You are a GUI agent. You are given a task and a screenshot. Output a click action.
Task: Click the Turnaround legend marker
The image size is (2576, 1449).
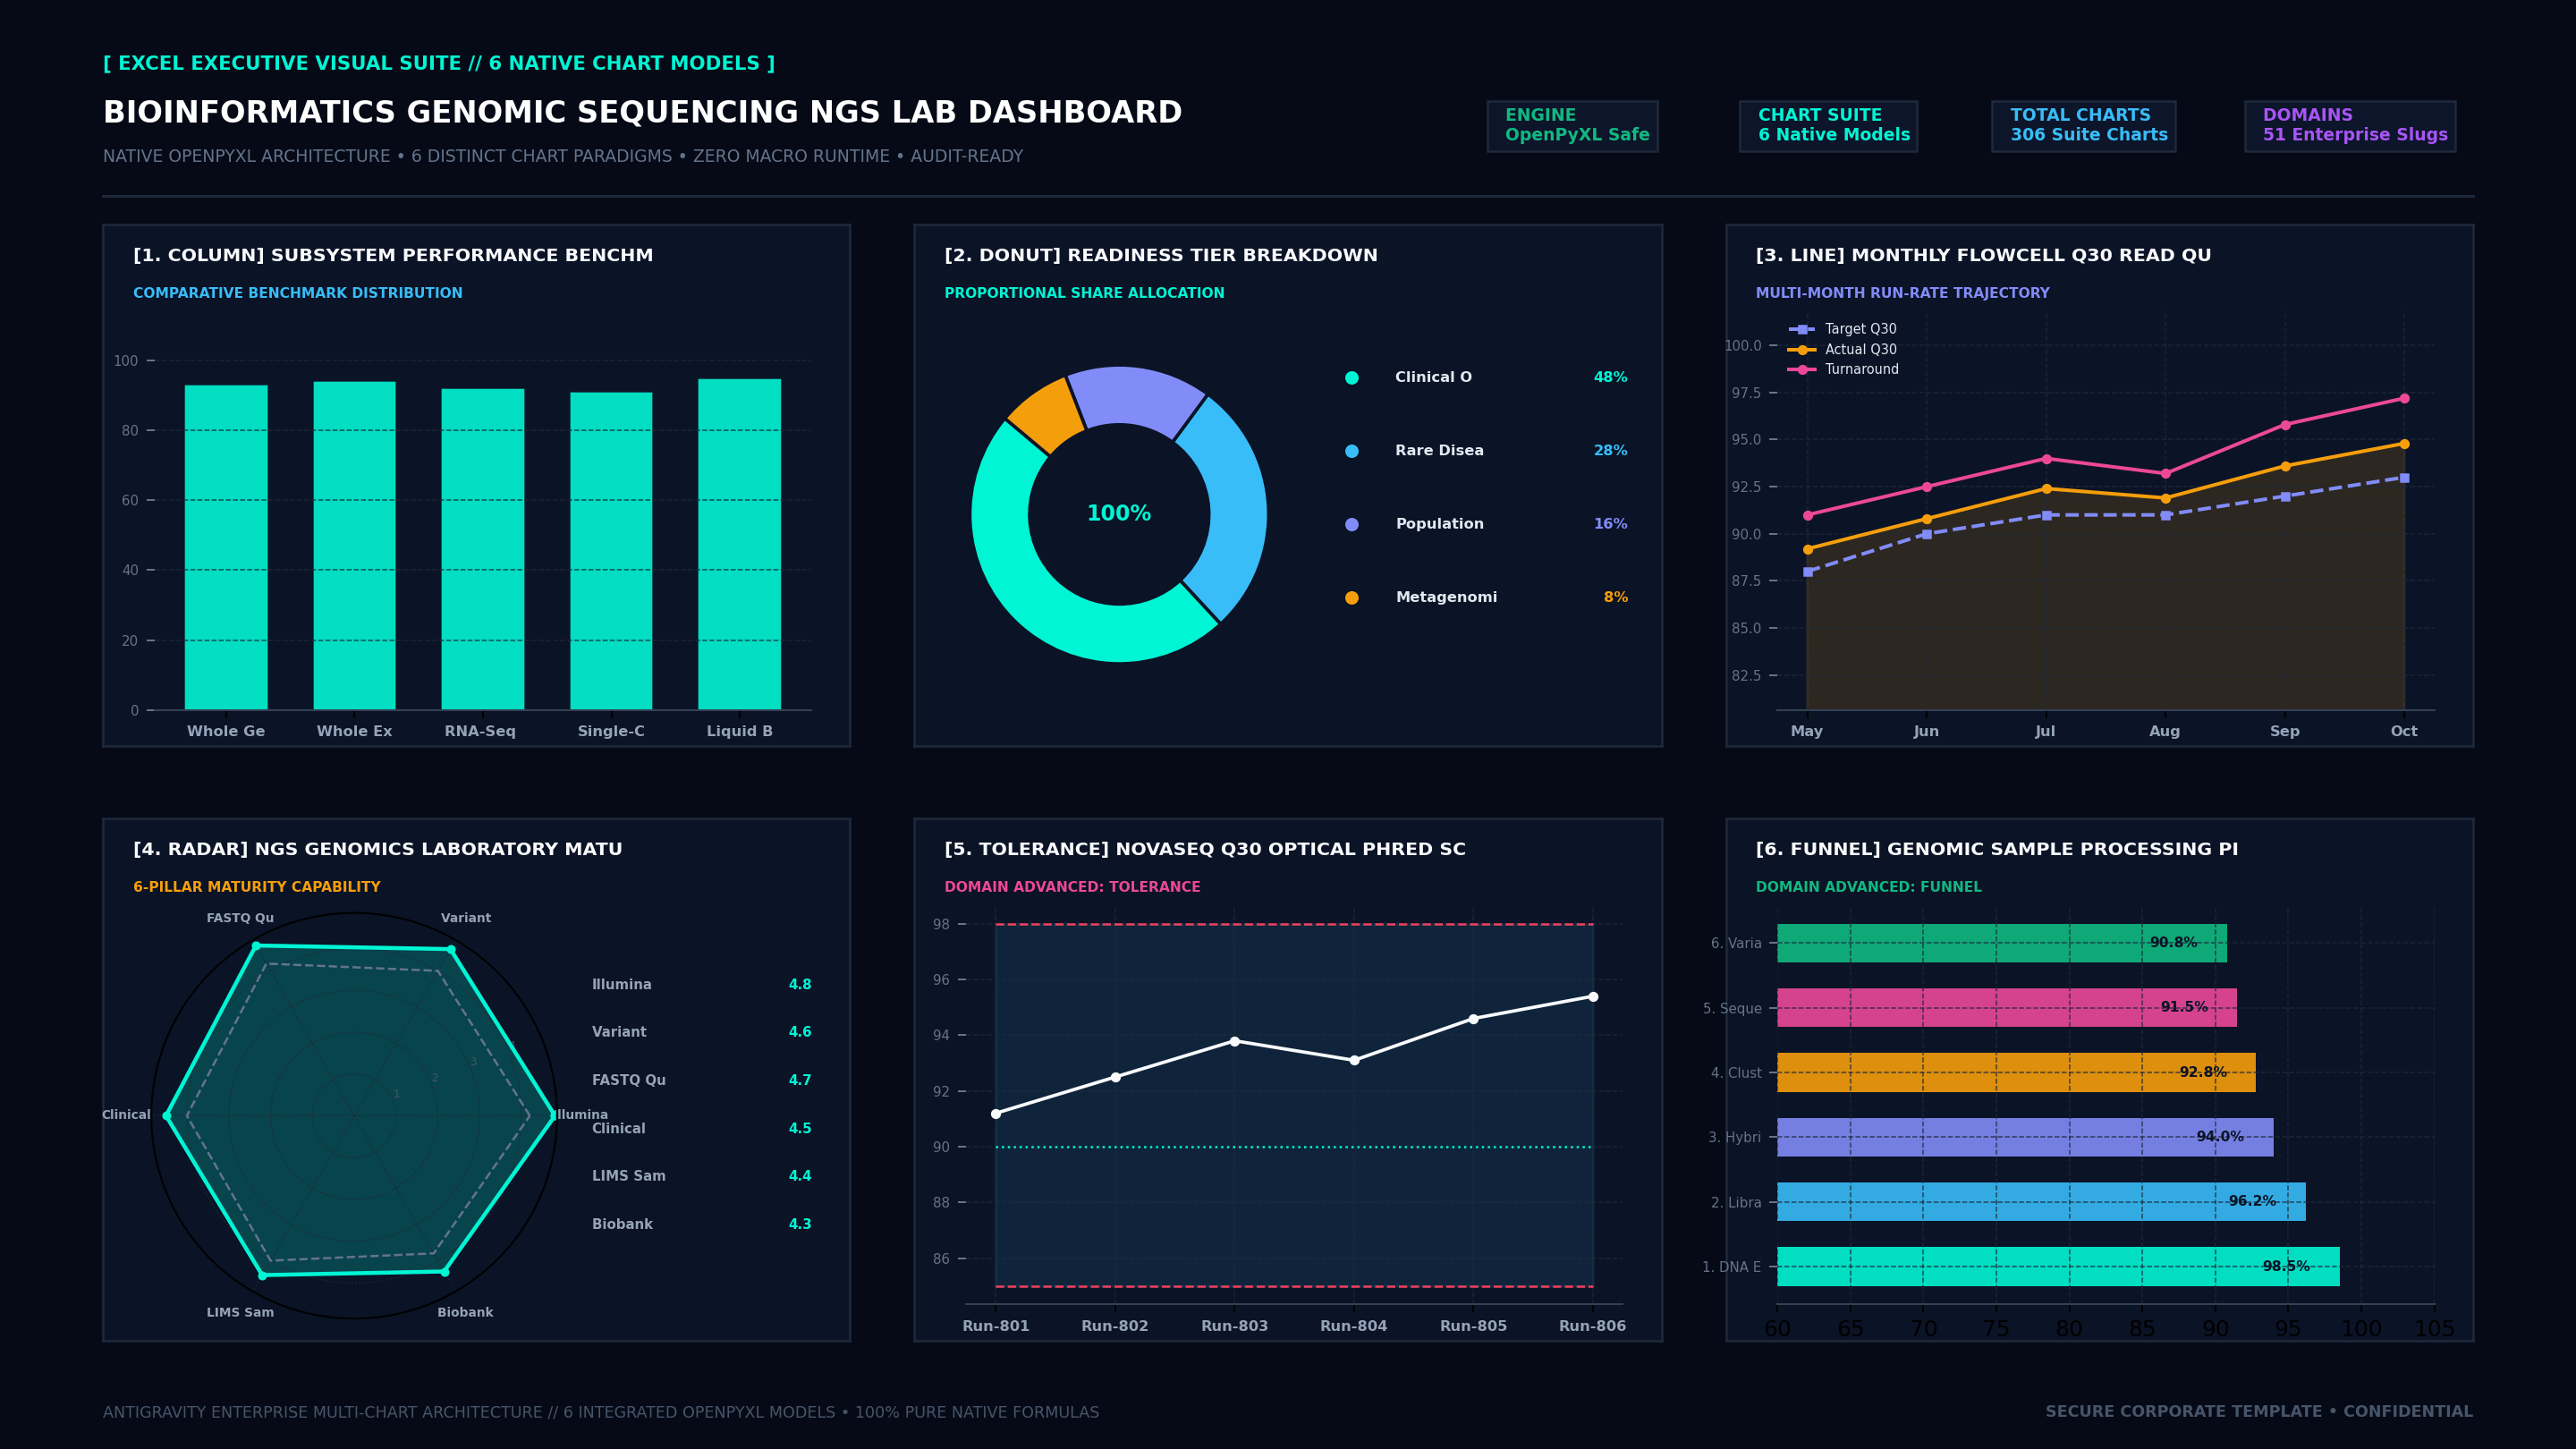coord(1802,370)
